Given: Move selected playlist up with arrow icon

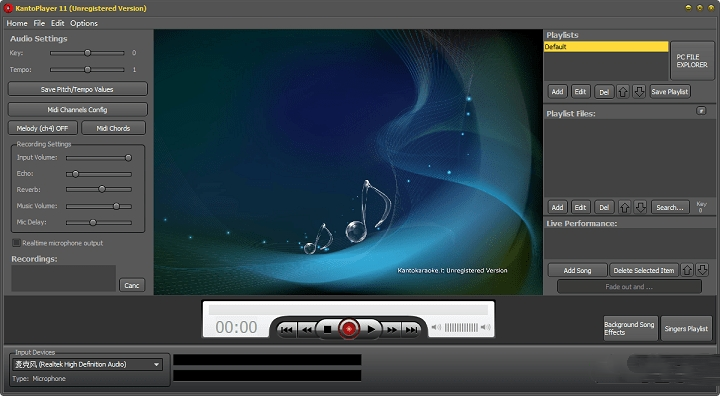Looking at the screenshot, I should [623, 92].
